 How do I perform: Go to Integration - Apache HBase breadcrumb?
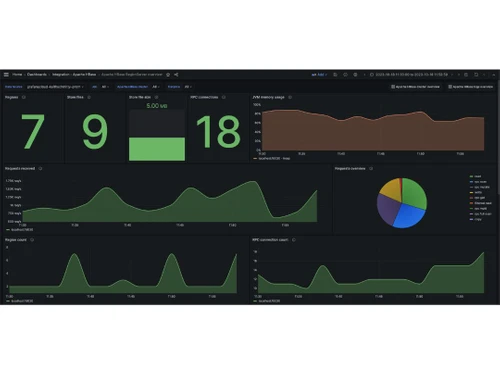click(x=74, y=75)
